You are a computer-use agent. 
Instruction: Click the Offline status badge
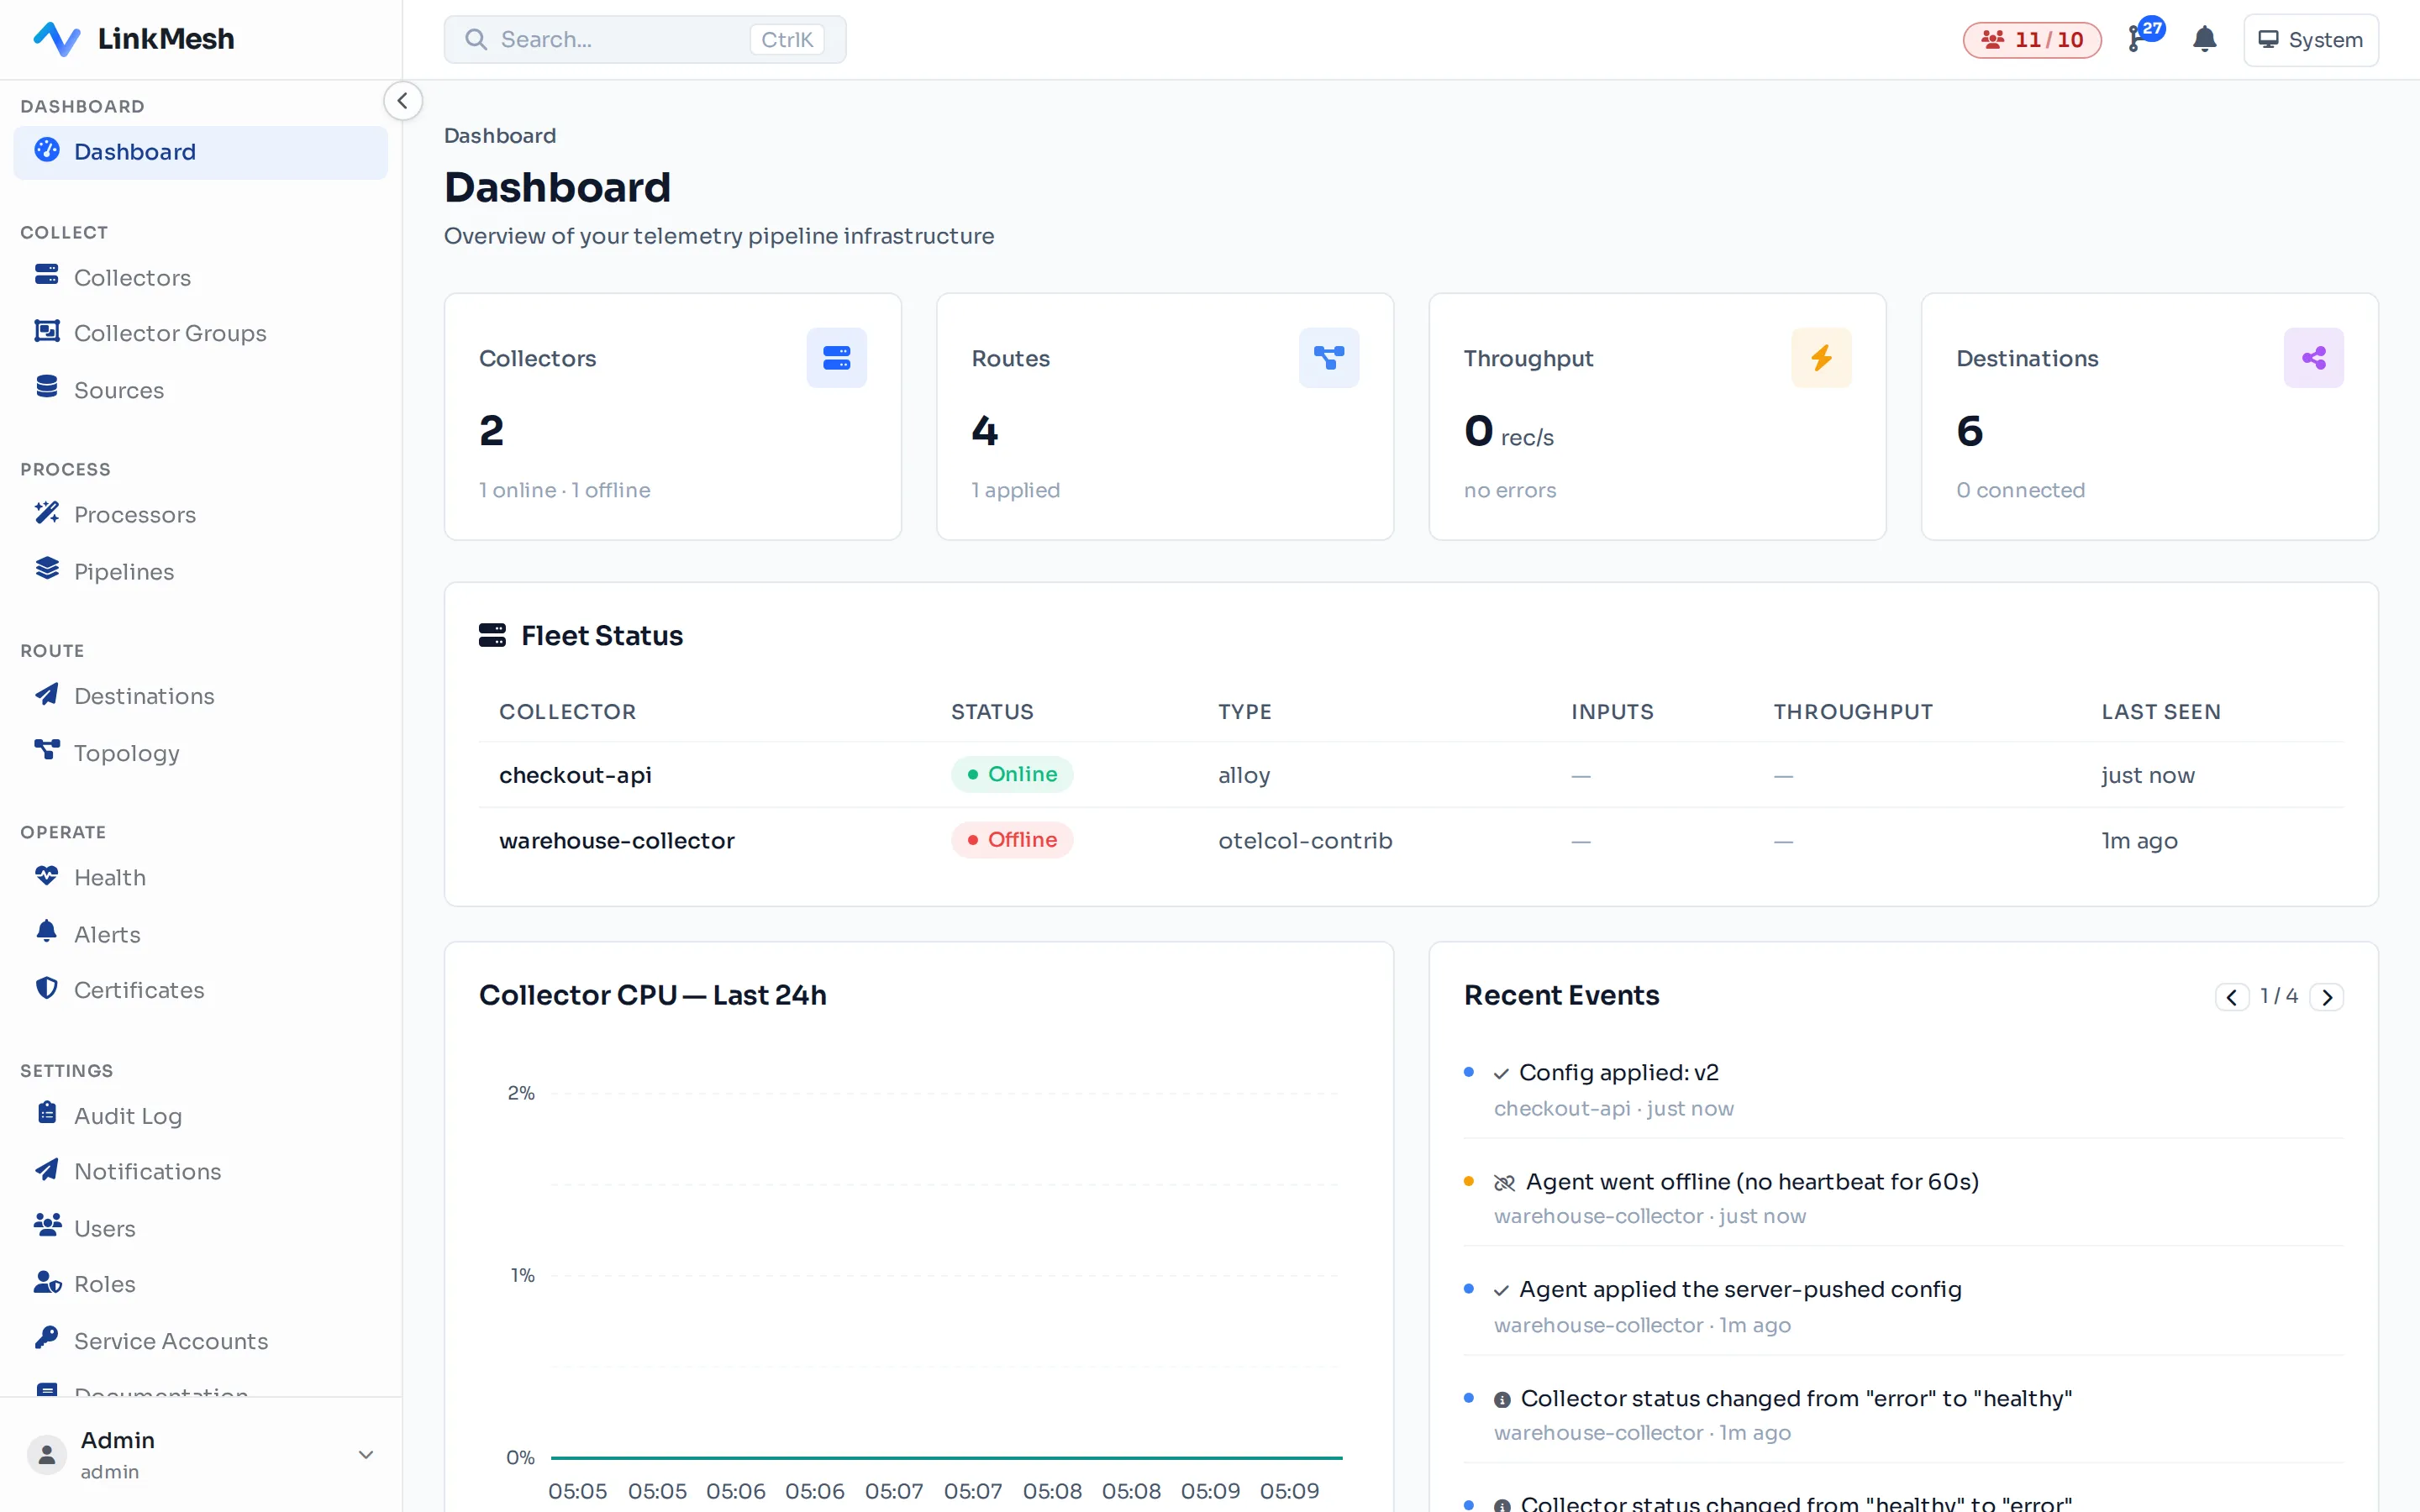point(1012,840)
